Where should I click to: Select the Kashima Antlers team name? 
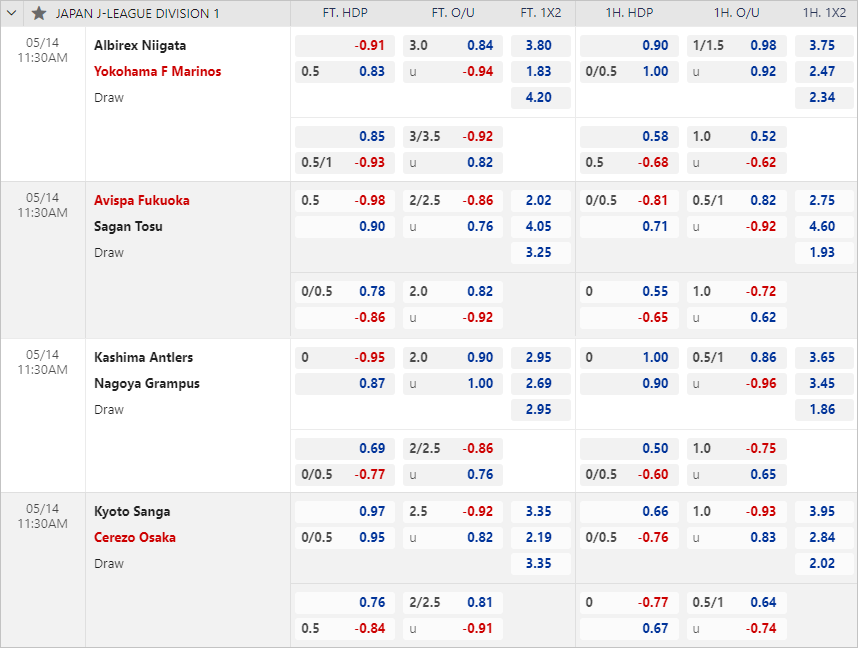point(143,357)
